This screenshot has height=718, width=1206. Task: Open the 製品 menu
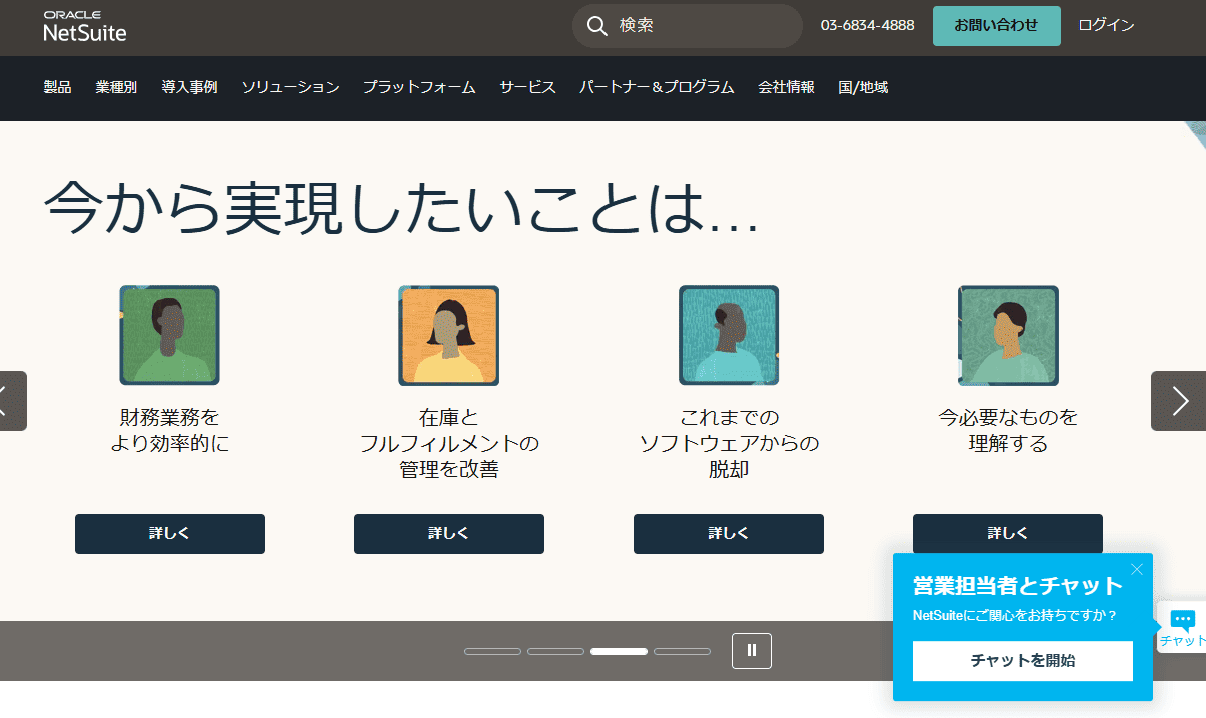57,87
